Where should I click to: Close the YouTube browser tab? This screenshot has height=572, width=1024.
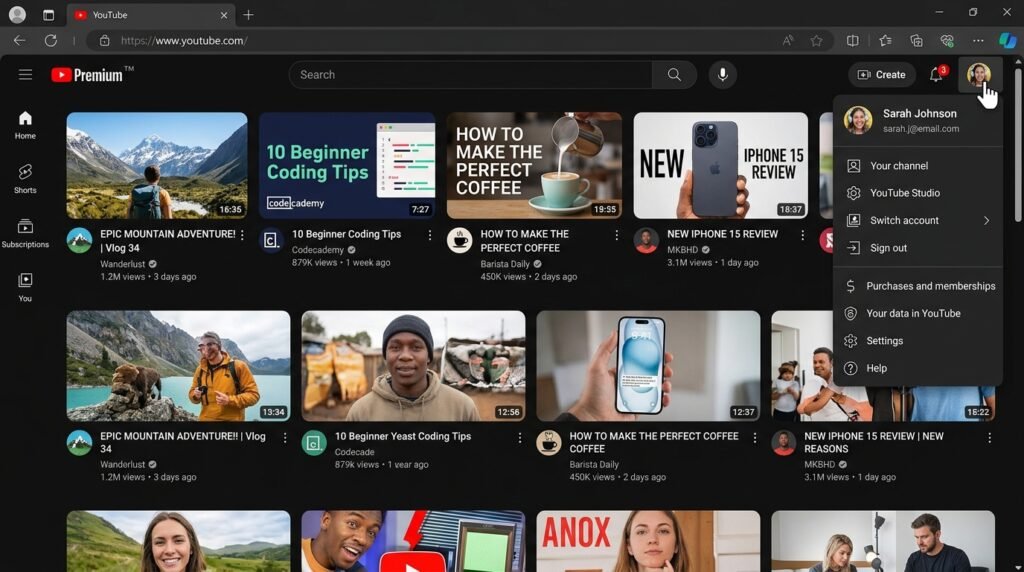pyautogui.click(x=223, y=14)
